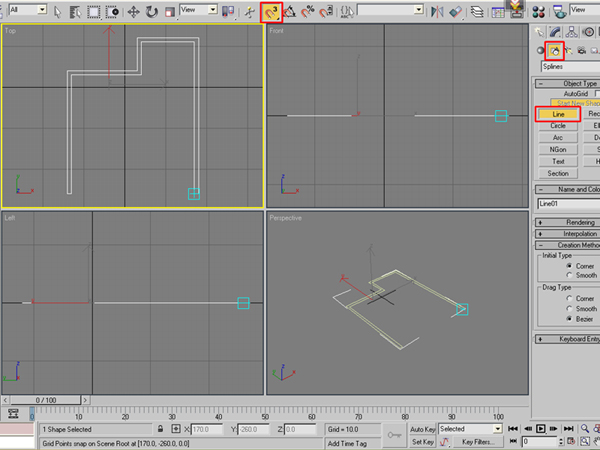Click the Set Key button
Screen dimensions: 600x450
pos(422,442)
